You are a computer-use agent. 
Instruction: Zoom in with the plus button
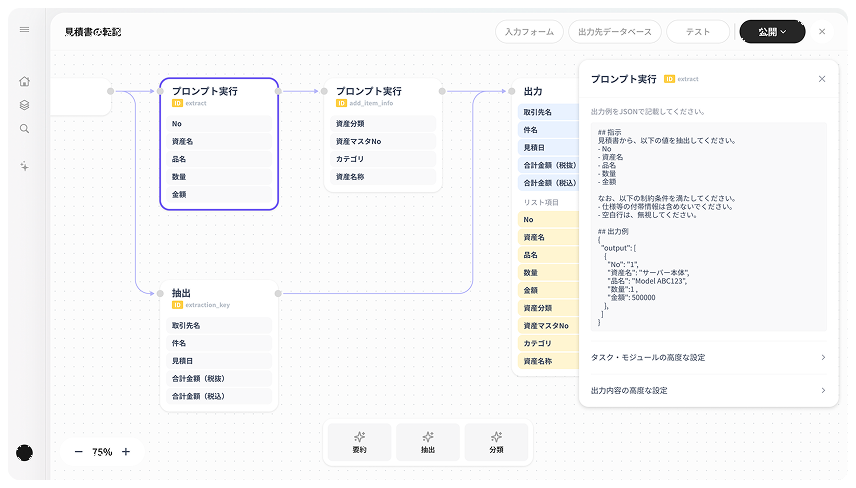tap(126, 452)
